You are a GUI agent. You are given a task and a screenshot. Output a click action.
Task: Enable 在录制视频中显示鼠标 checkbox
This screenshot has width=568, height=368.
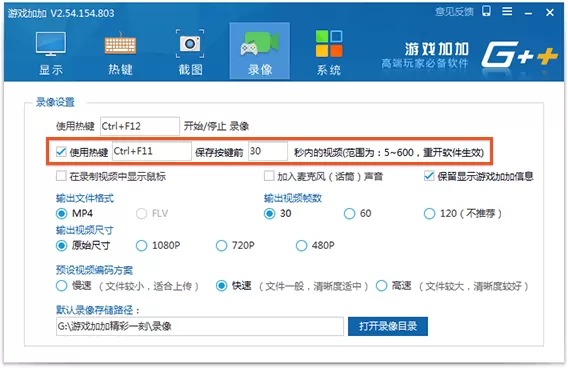tap(61, 176)
